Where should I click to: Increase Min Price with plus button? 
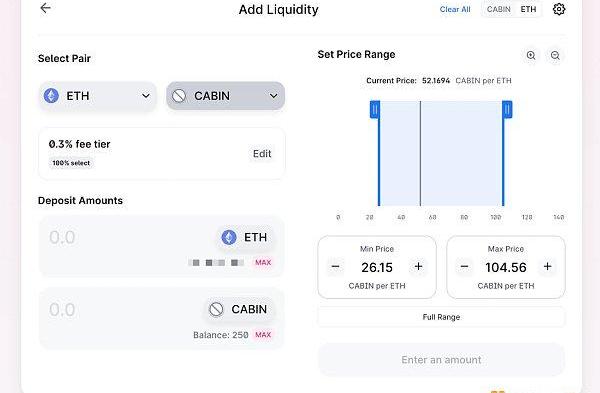click(x=418, y=266)
